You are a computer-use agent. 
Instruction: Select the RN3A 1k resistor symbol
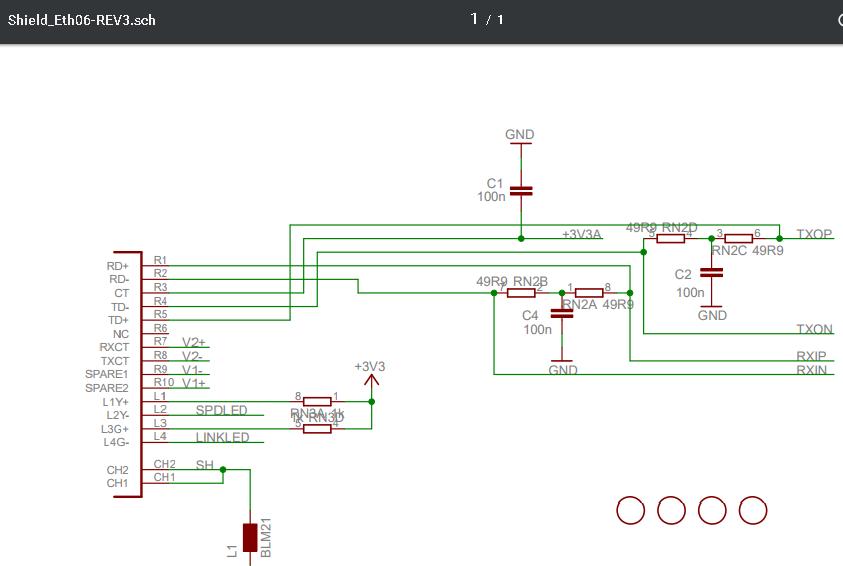coord(317,402)
